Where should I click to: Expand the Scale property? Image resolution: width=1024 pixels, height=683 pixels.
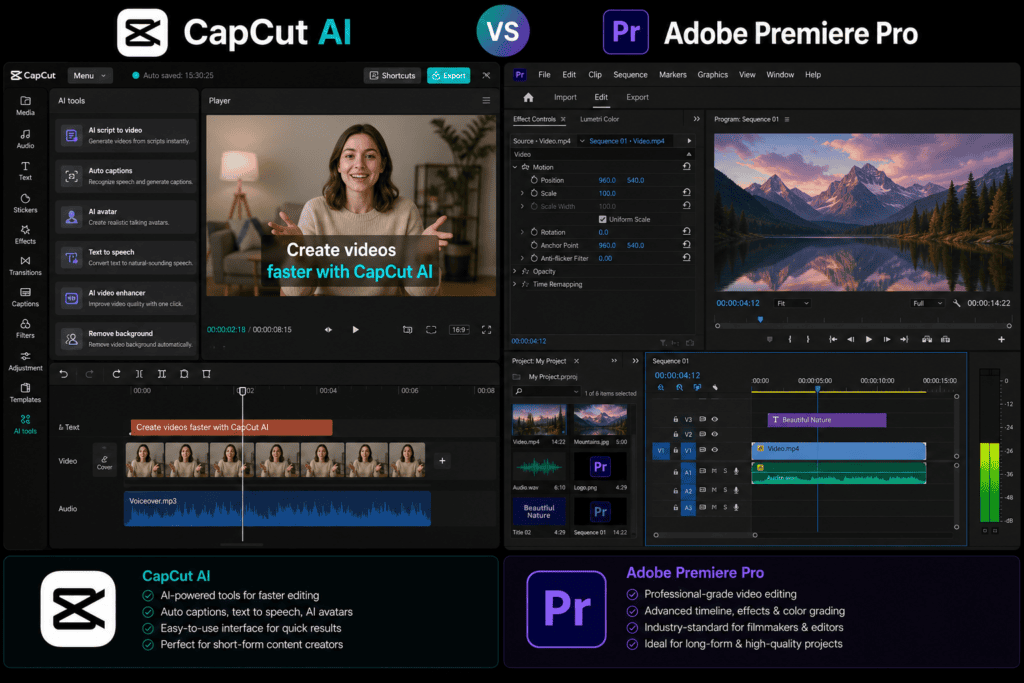522,193
